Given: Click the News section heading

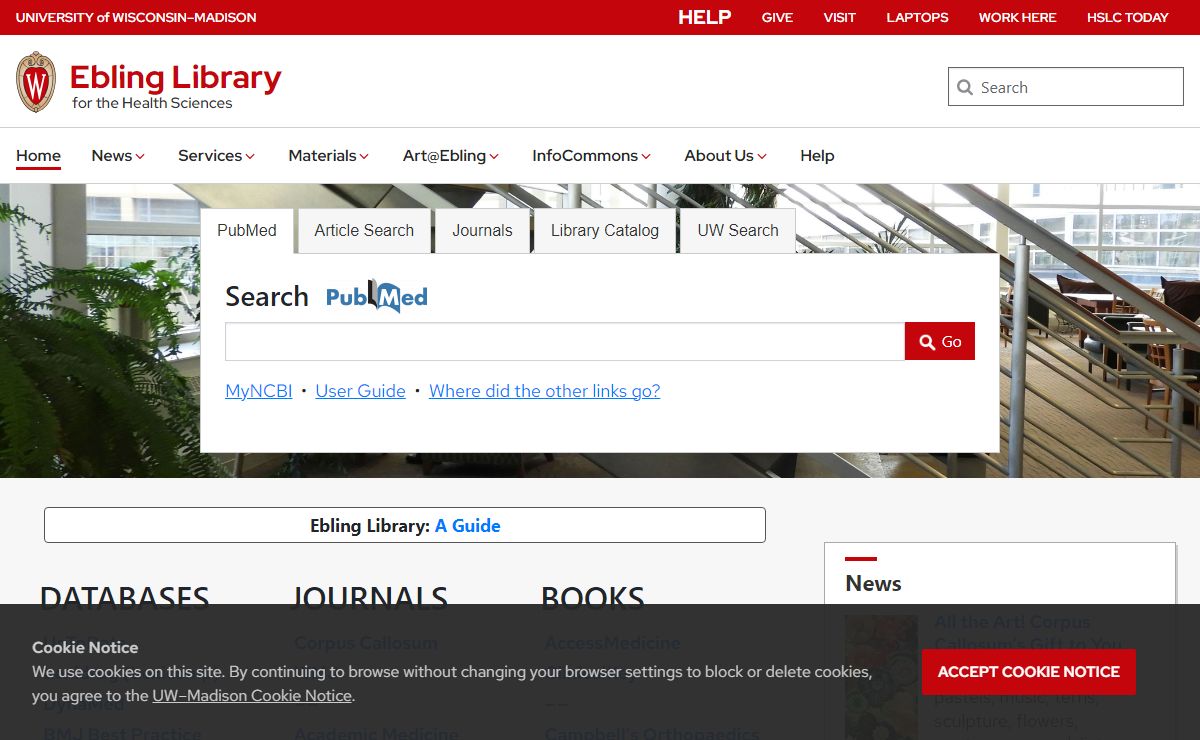Looking at the screenshot, I should 873,583.
